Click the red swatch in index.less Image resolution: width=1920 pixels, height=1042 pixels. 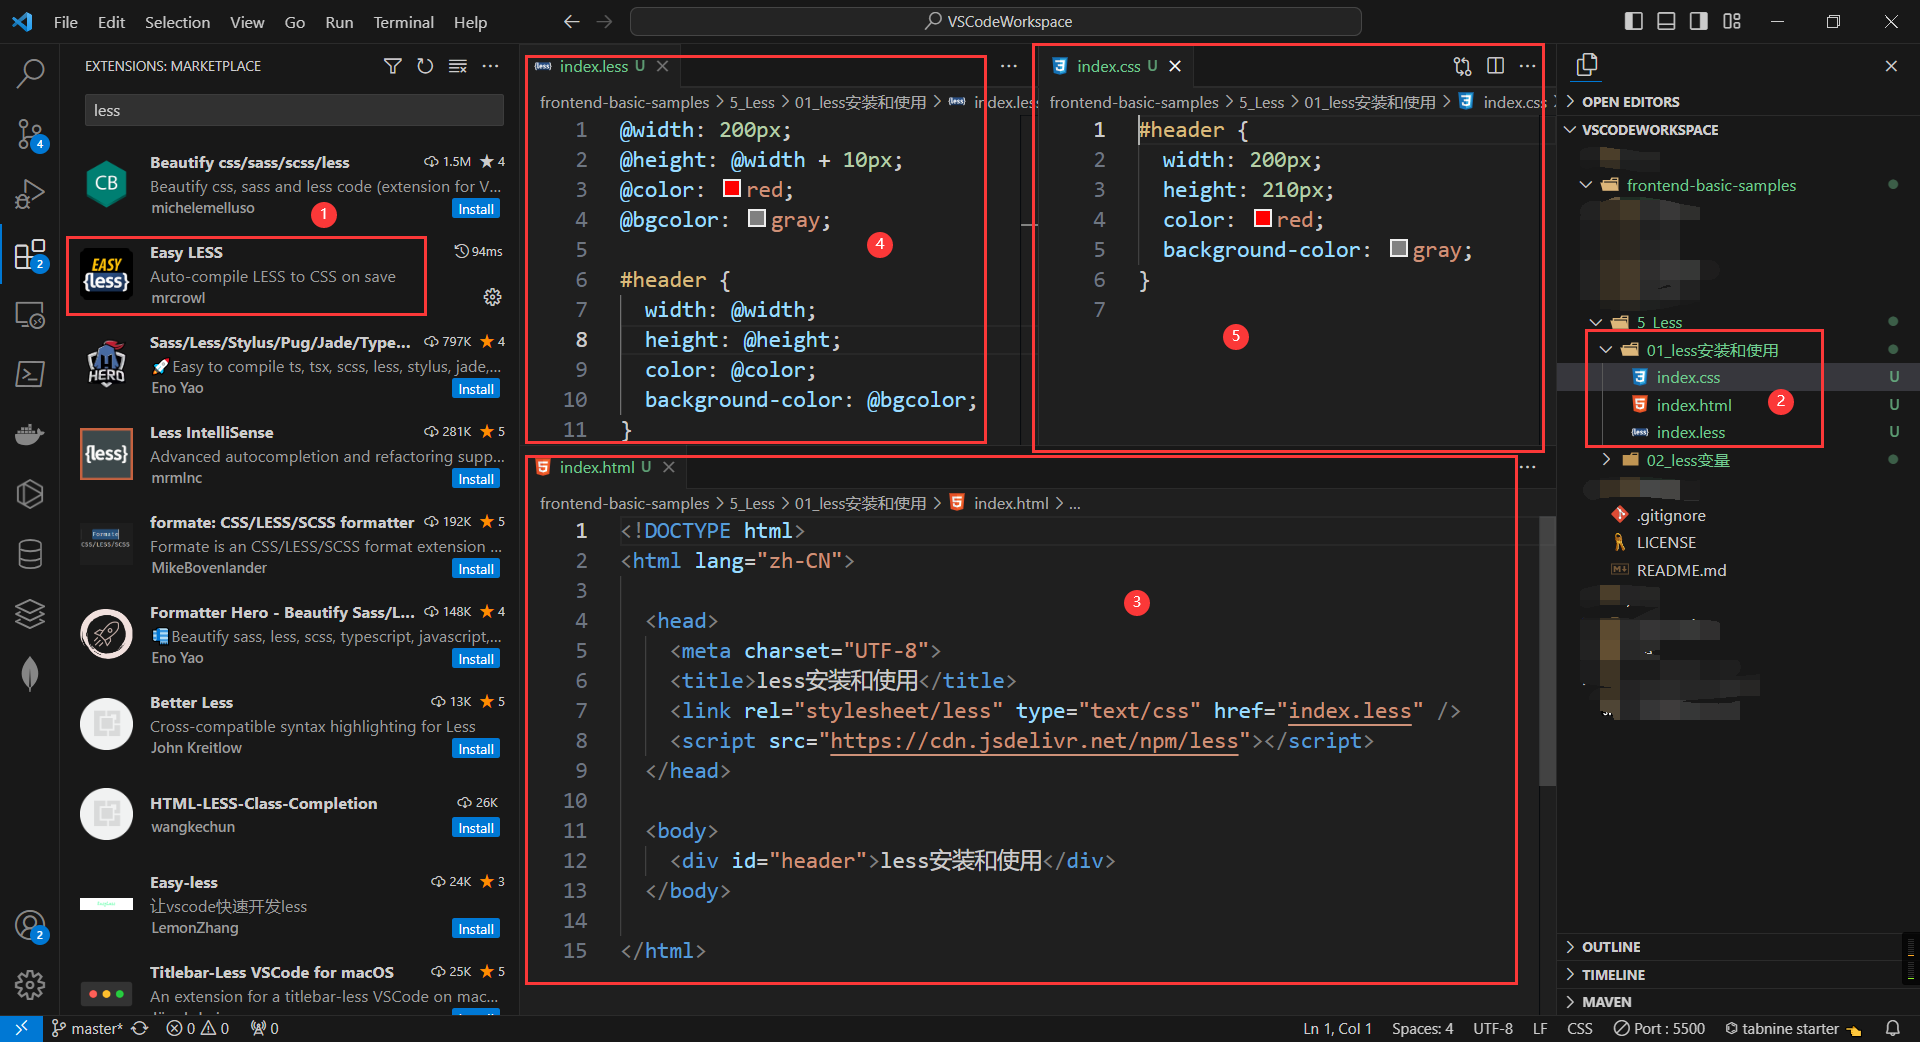[x=732, y=189]
